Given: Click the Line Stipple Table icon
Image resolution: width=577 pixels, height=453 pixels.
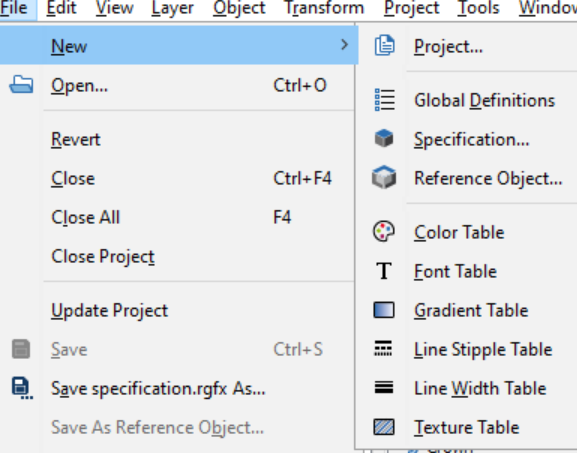Looking at the screenshot, I should tap(383, 348).
